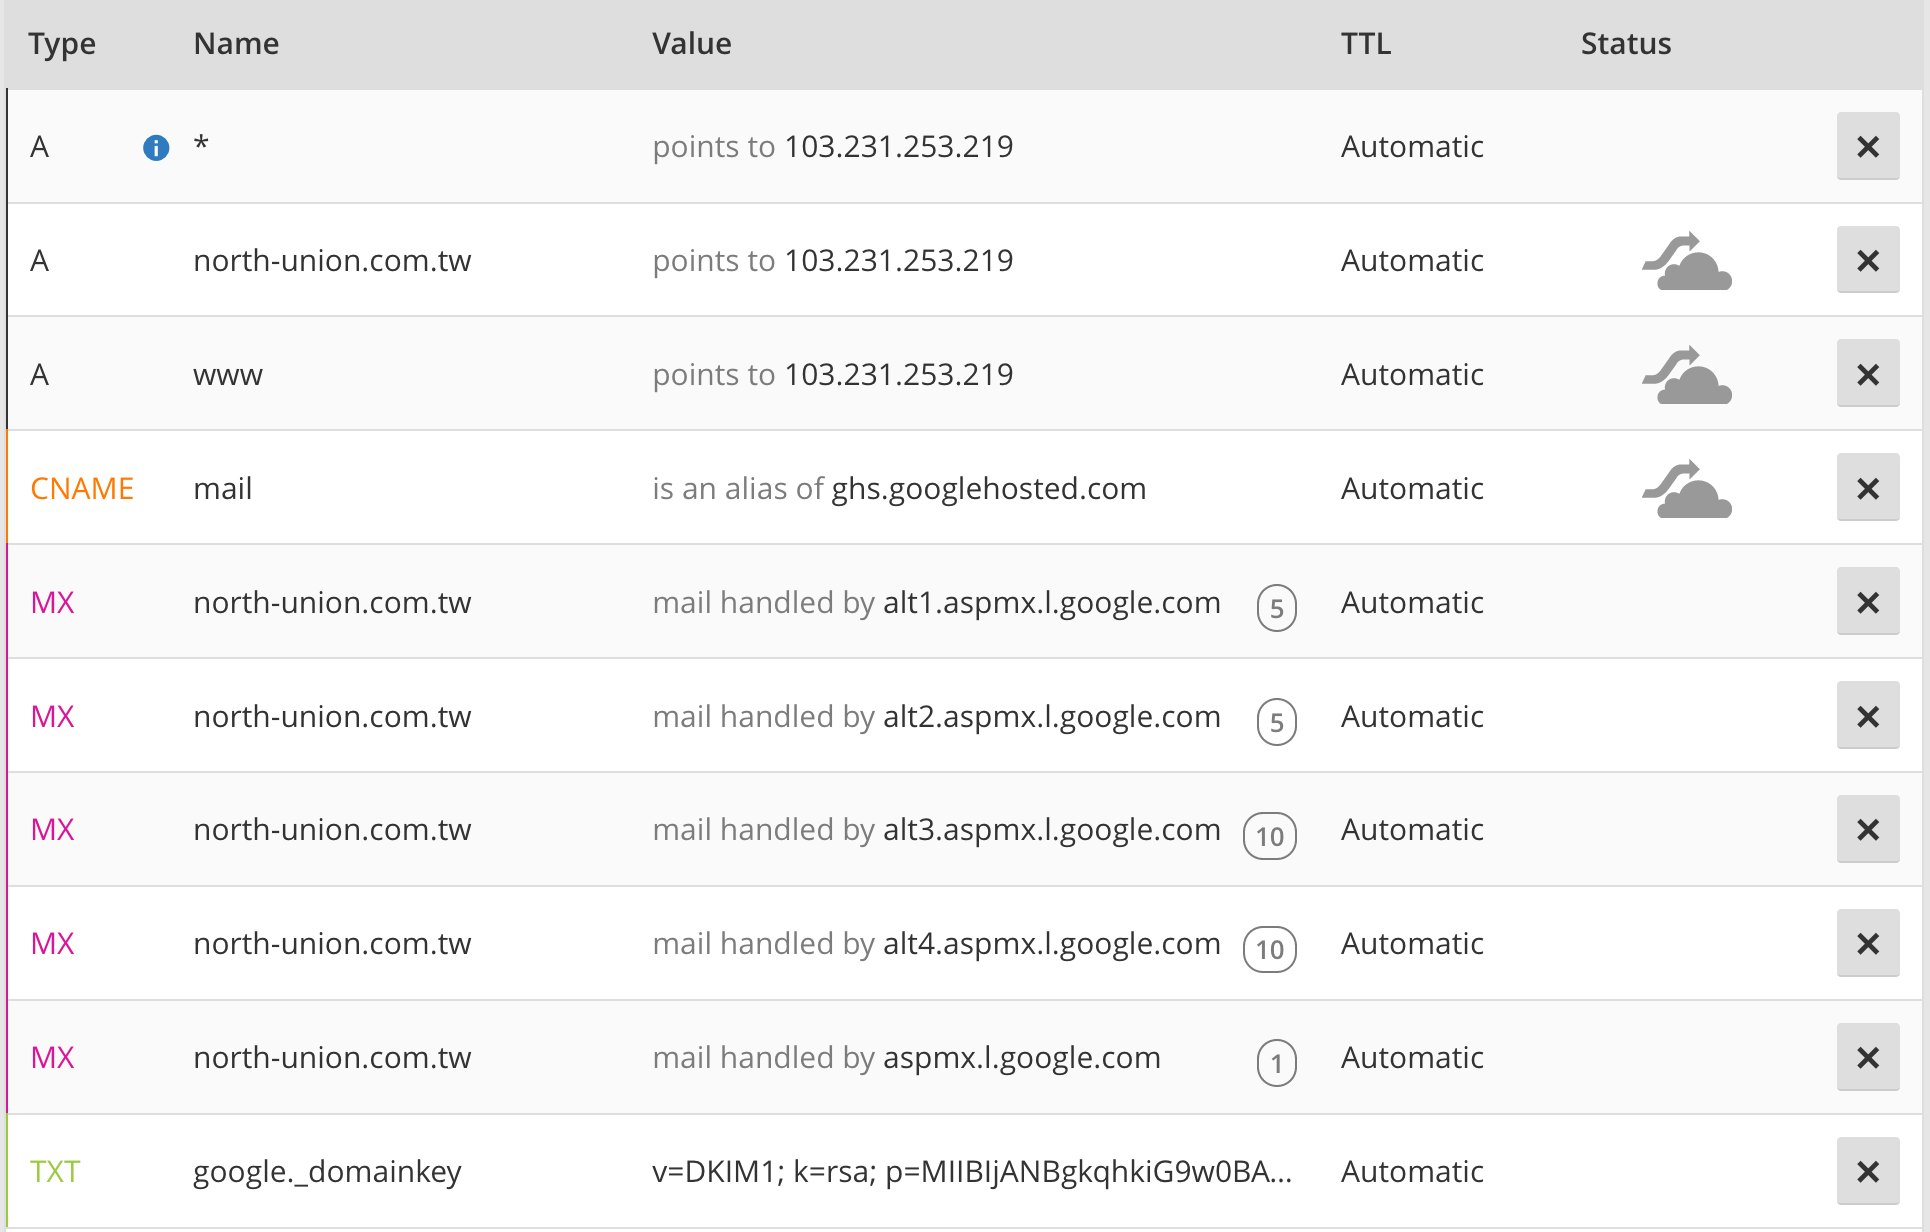Click the www record name
Screen dimensions: 1930x1232
point(228,376)
